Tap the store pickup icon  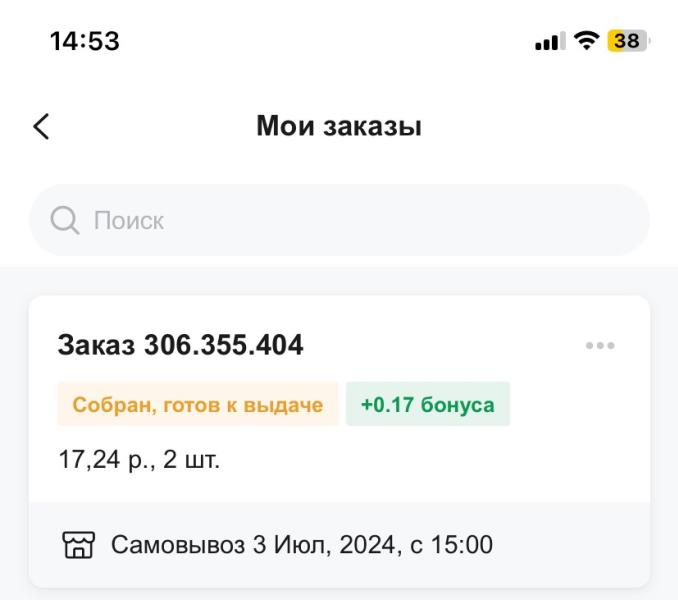[78, 545]
